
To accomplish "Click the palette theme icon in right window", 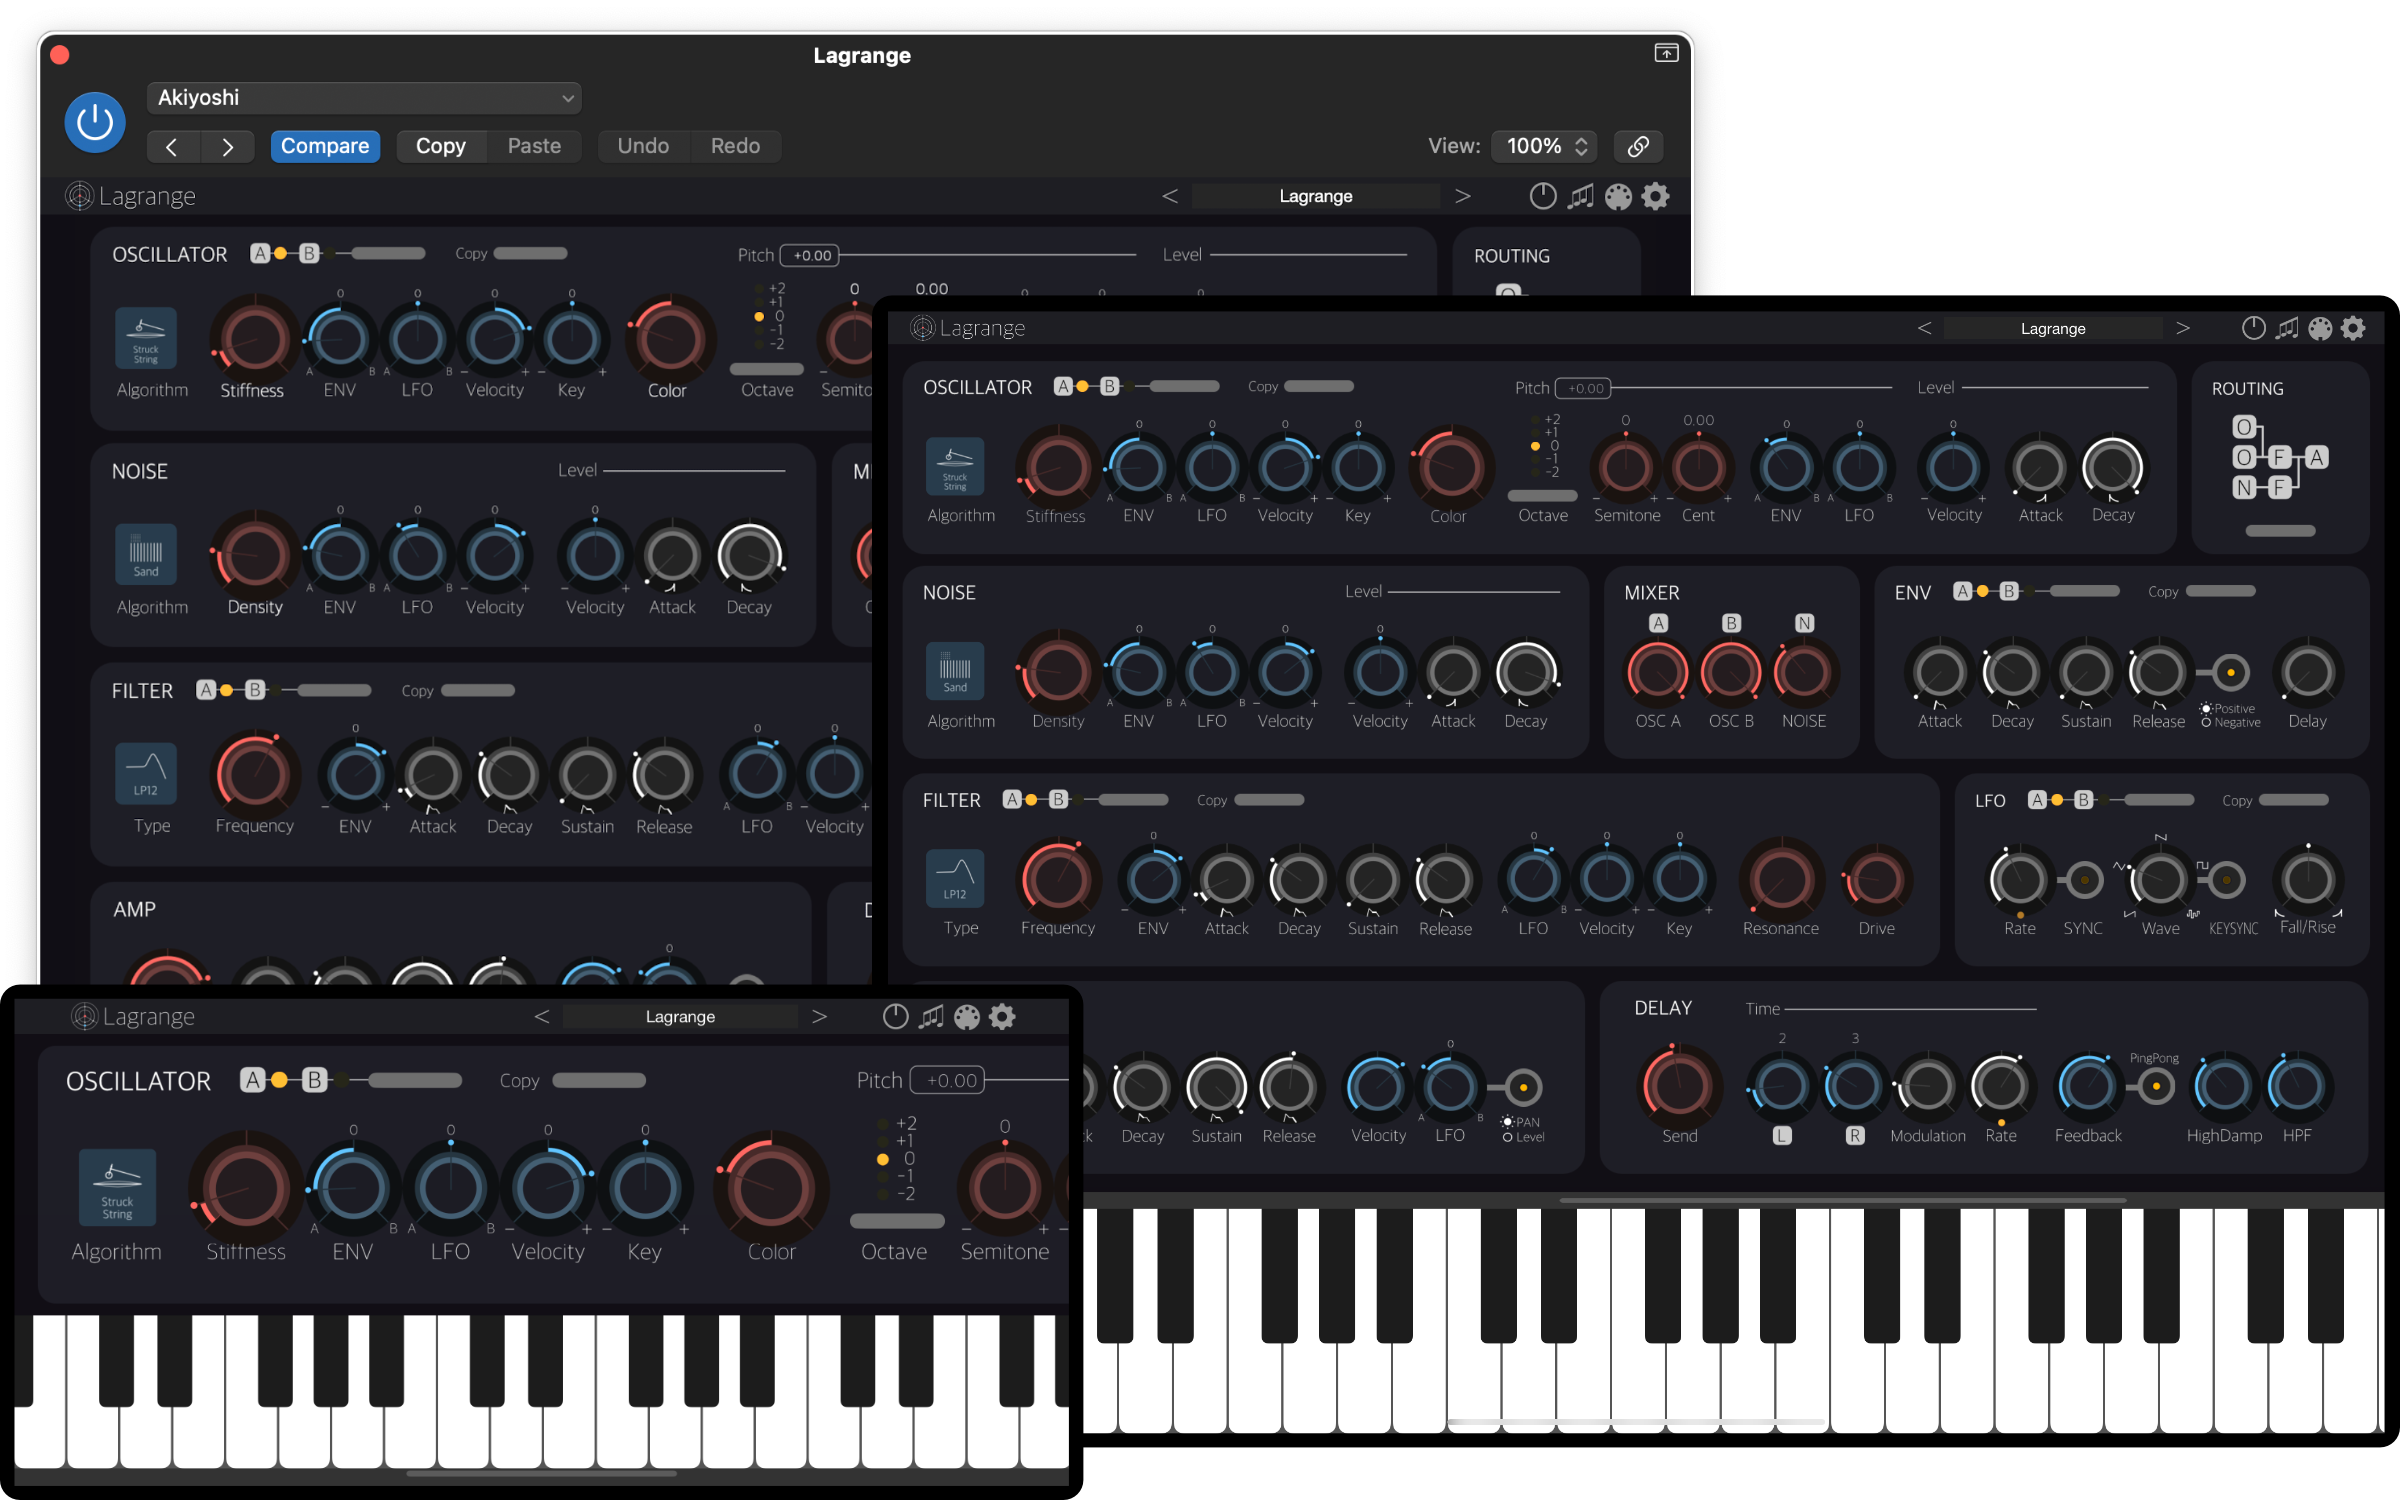I will (x=2320, y=328).
